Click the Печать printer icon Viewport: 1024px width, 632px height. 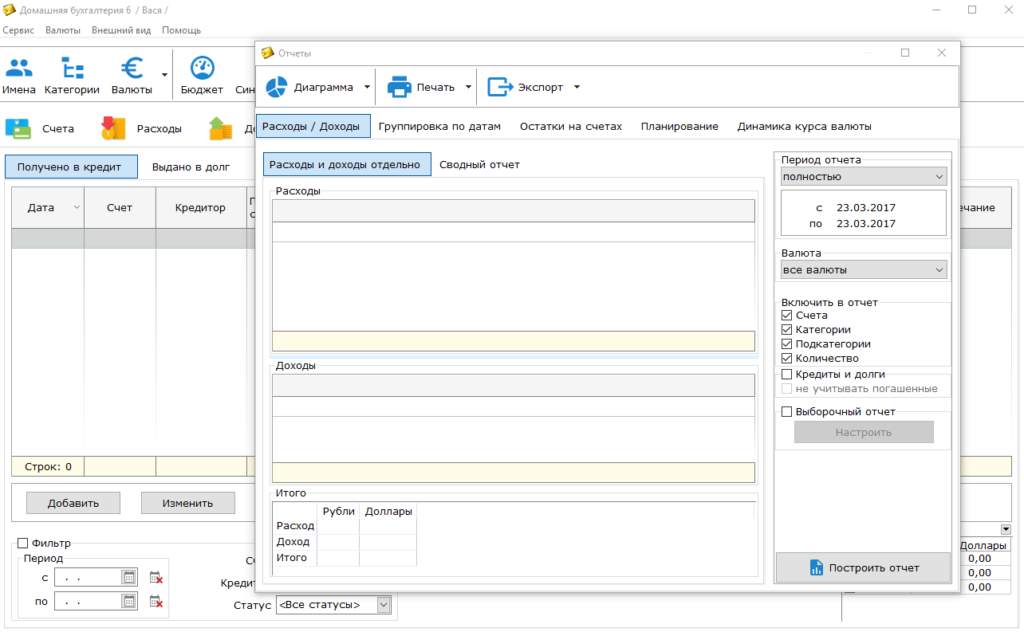(400, 87)
